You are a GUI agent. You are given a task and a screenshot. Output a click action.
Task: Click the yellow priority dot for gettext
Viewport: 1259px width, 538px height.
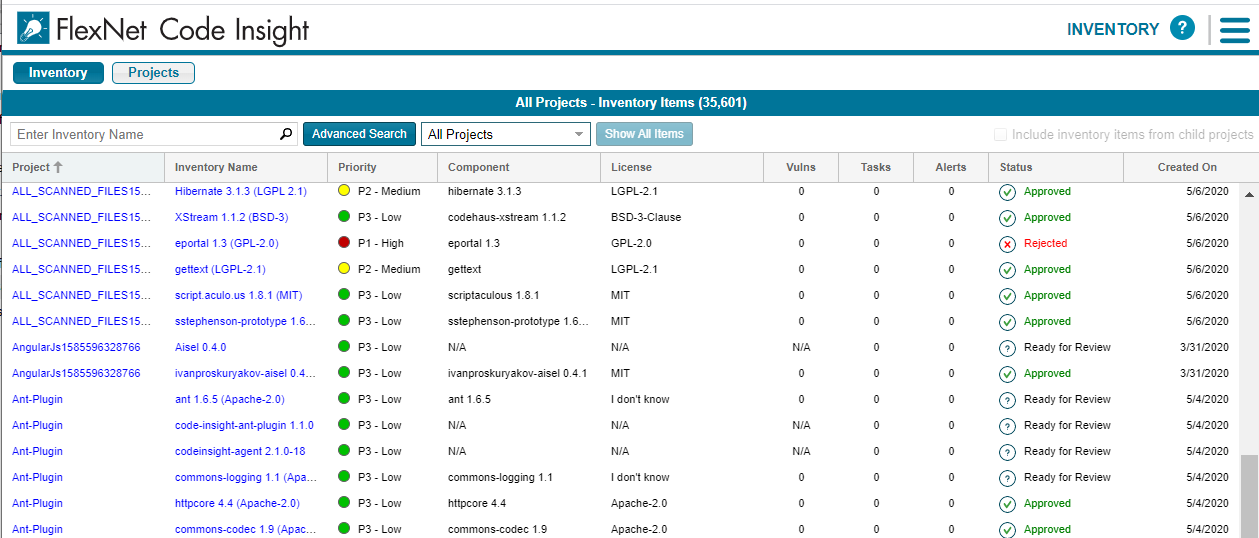[344, 268]
